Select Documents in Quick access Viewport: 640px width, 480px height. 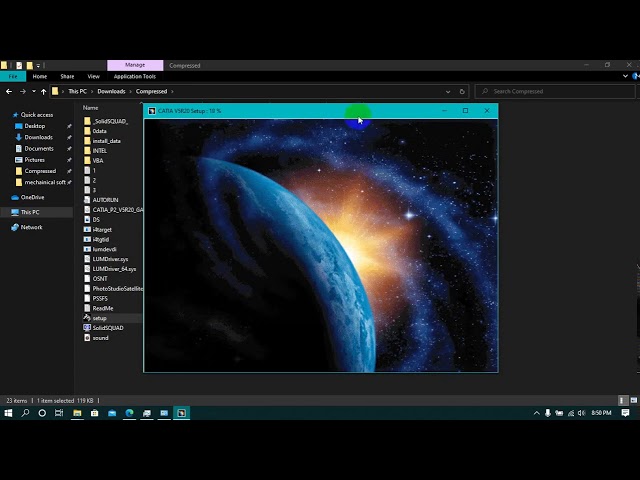[39, 149]
